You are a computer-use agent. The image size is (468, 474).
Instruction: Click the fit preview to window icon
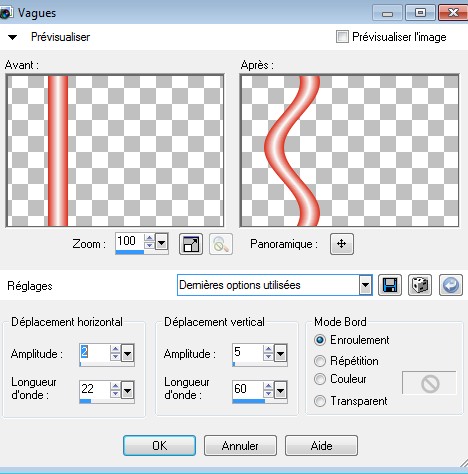191,244
